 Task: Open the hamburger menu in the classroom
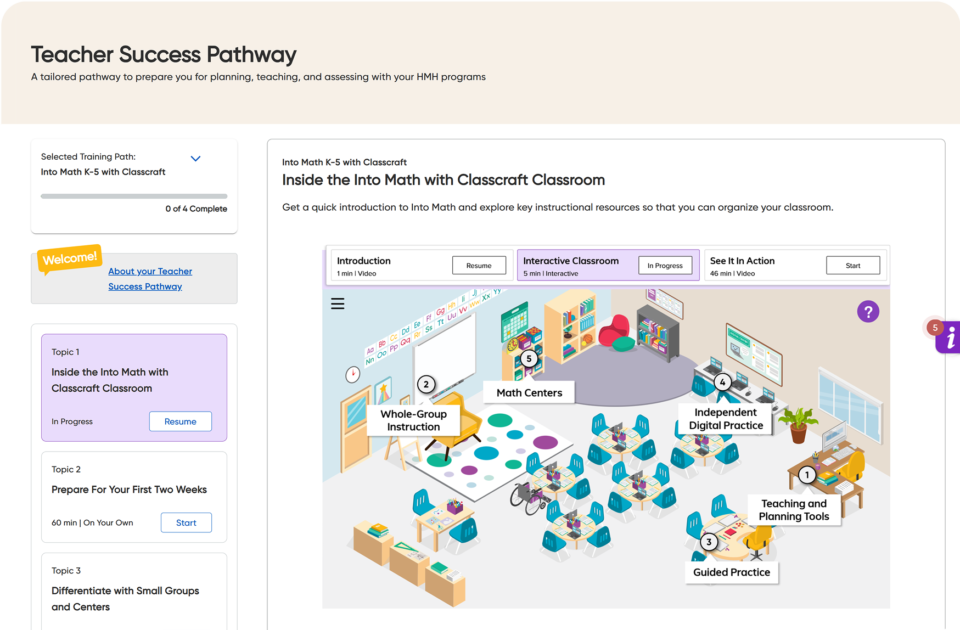[x=337, y=303]
